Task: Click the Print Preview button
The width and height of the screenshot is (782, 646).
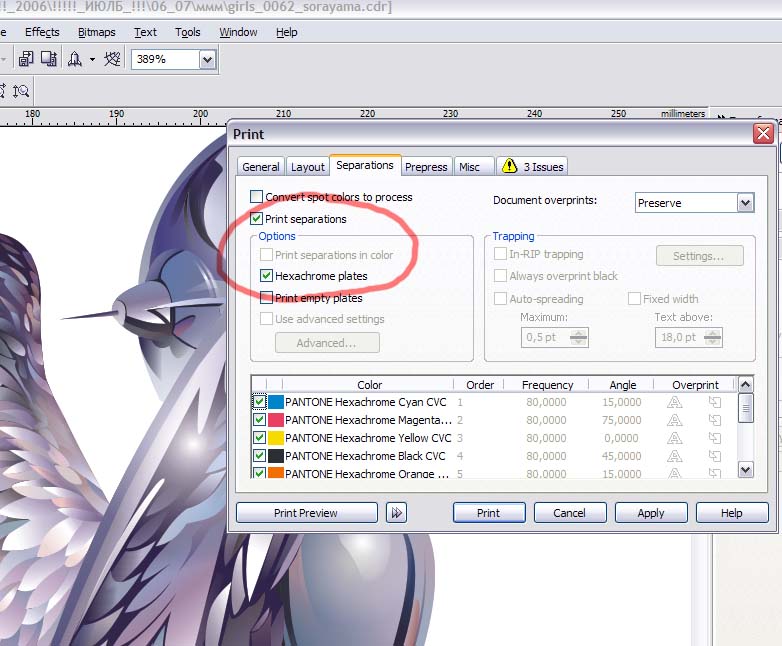Action: point(307,512)
